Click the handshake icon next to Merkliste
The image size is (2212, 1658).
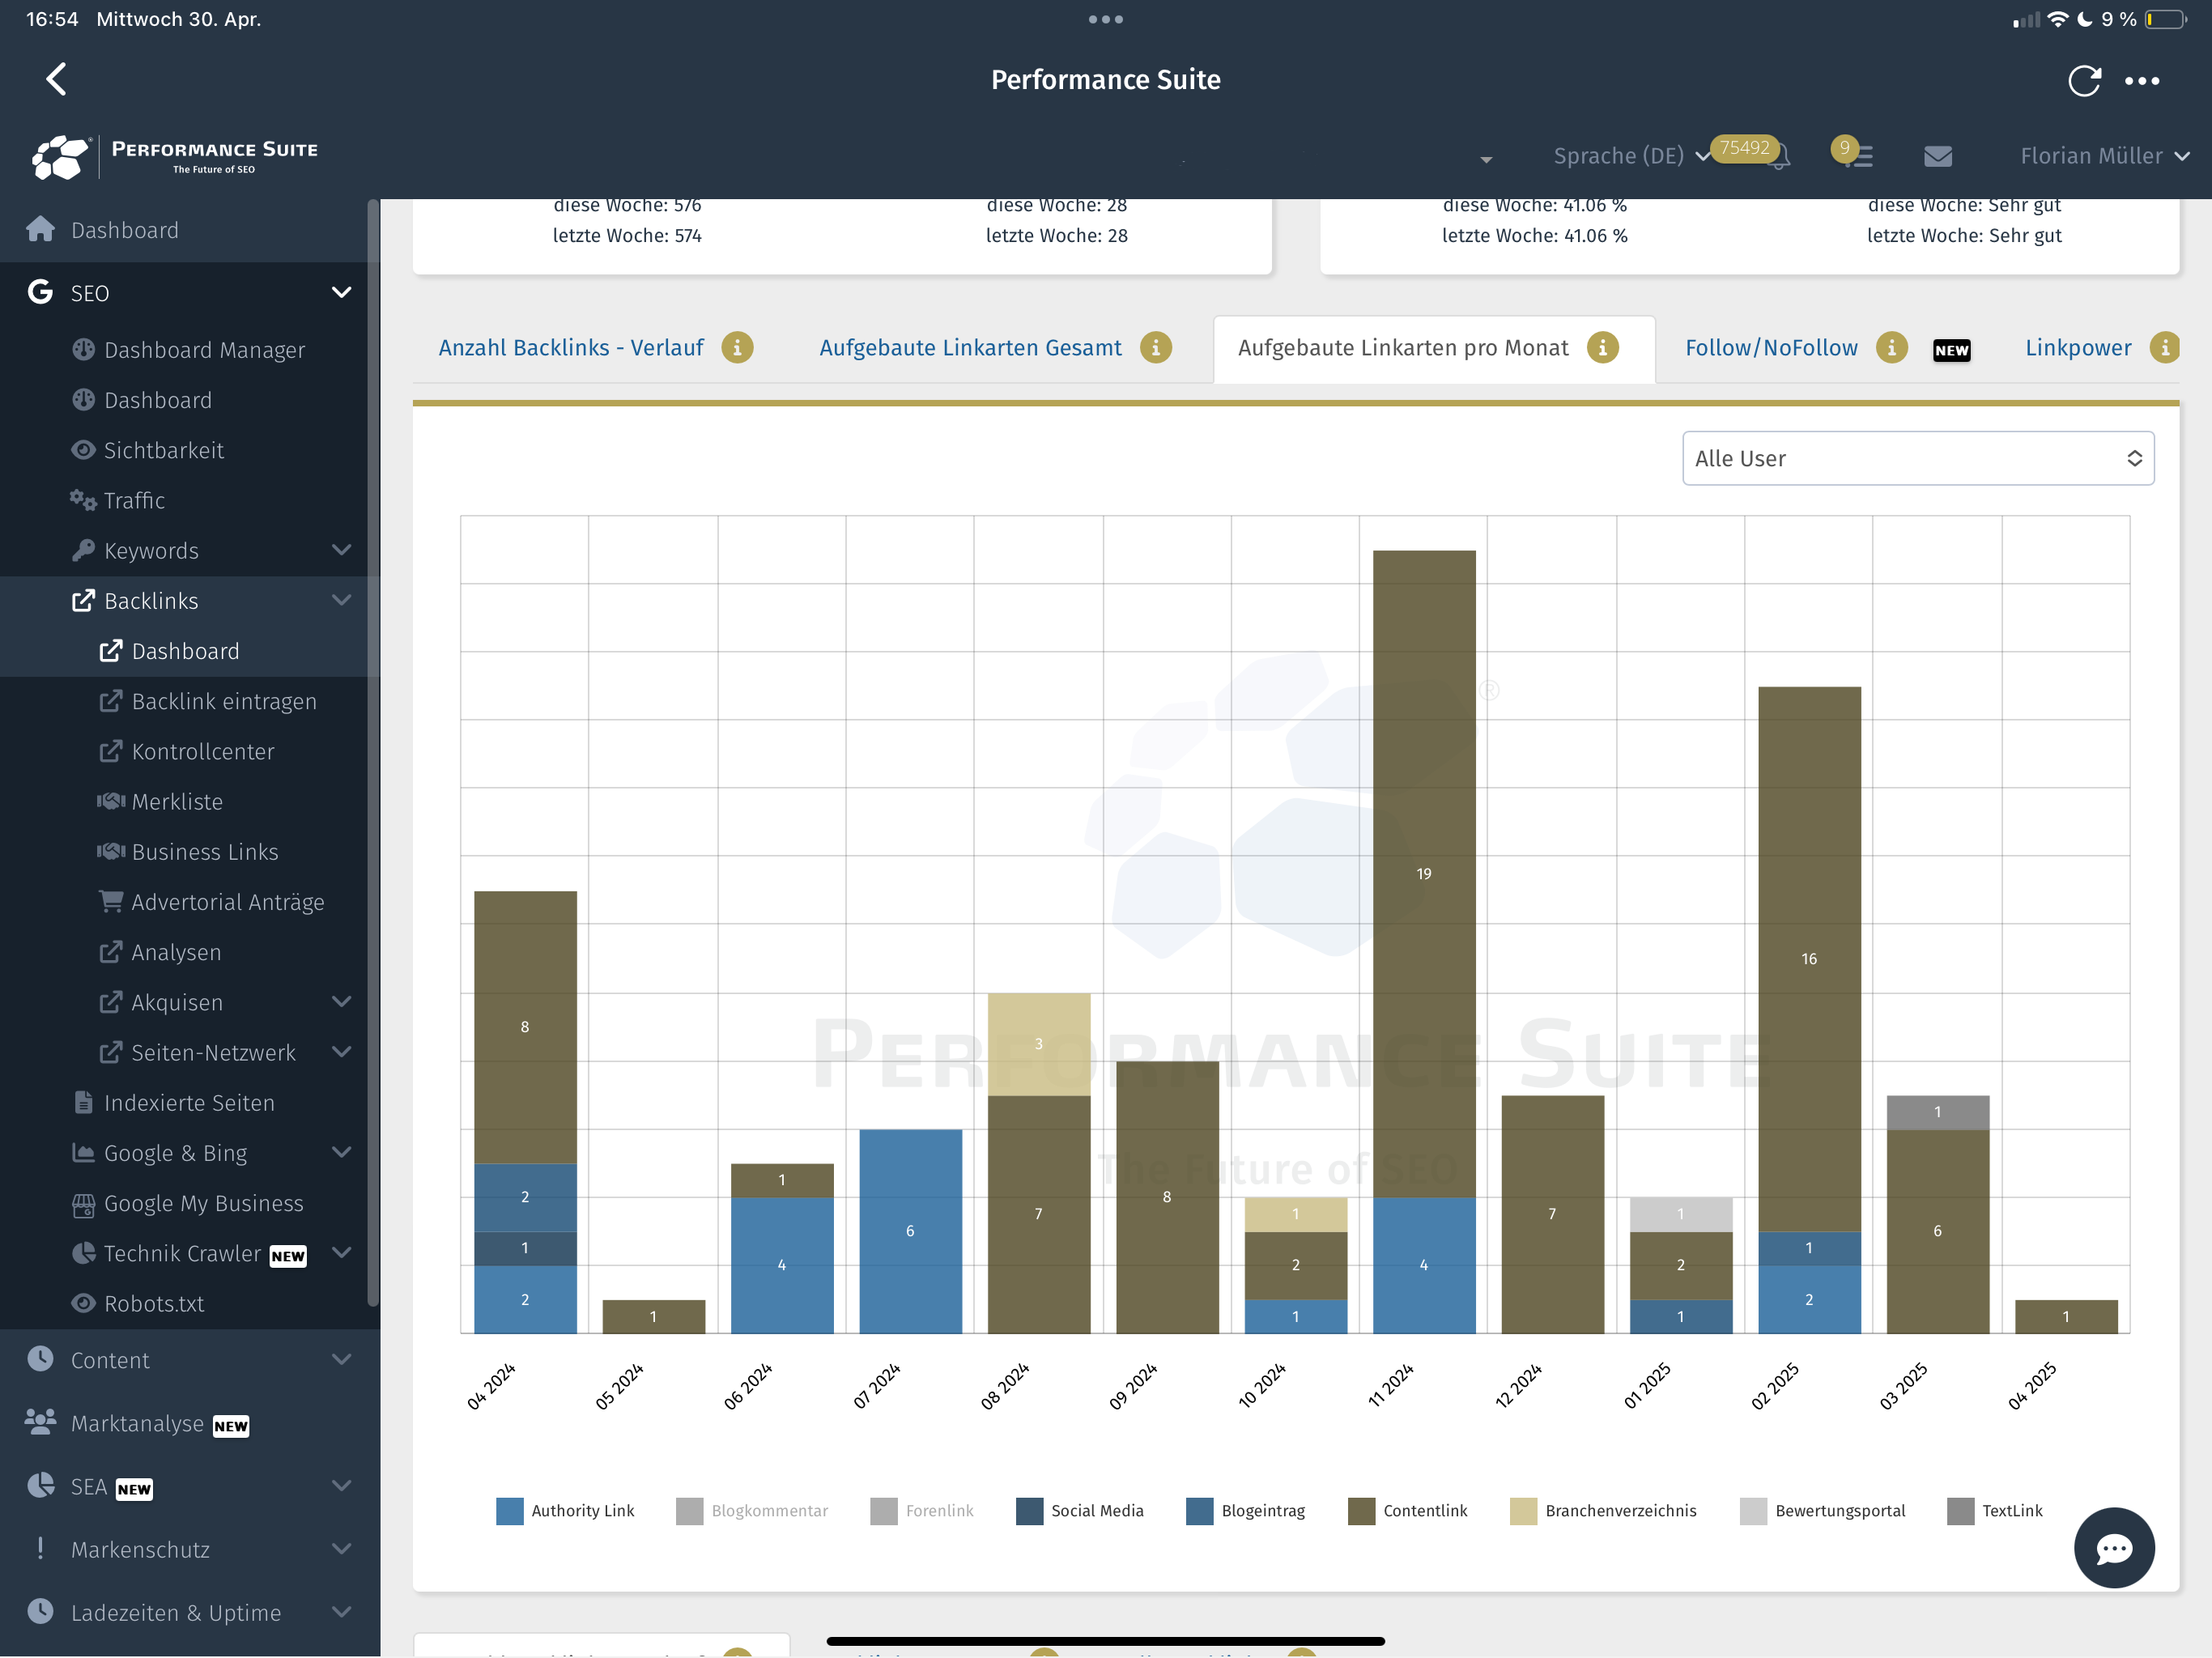pos(111,801)
